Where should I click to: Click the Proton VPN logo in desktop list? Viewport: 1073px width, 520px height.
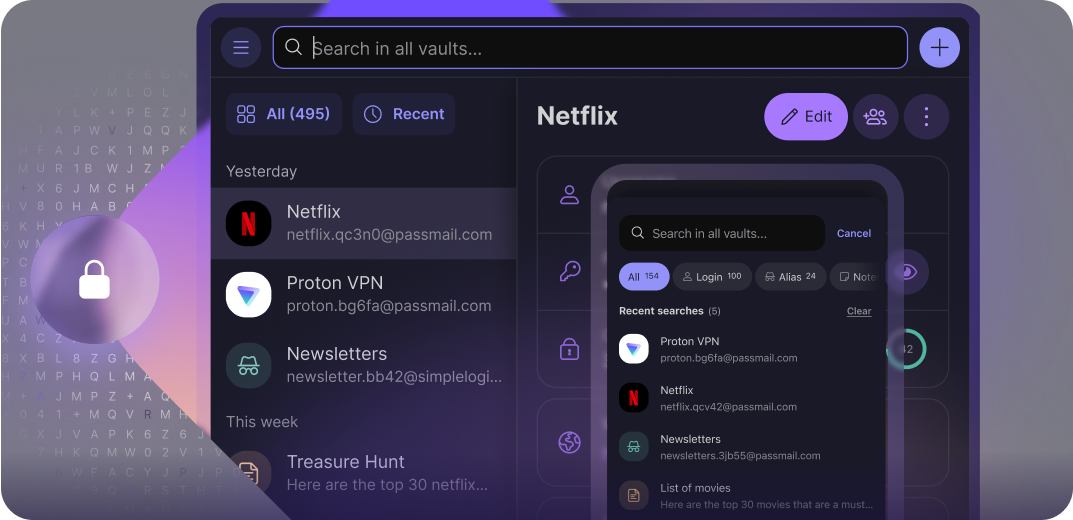(x=248, y=294)
